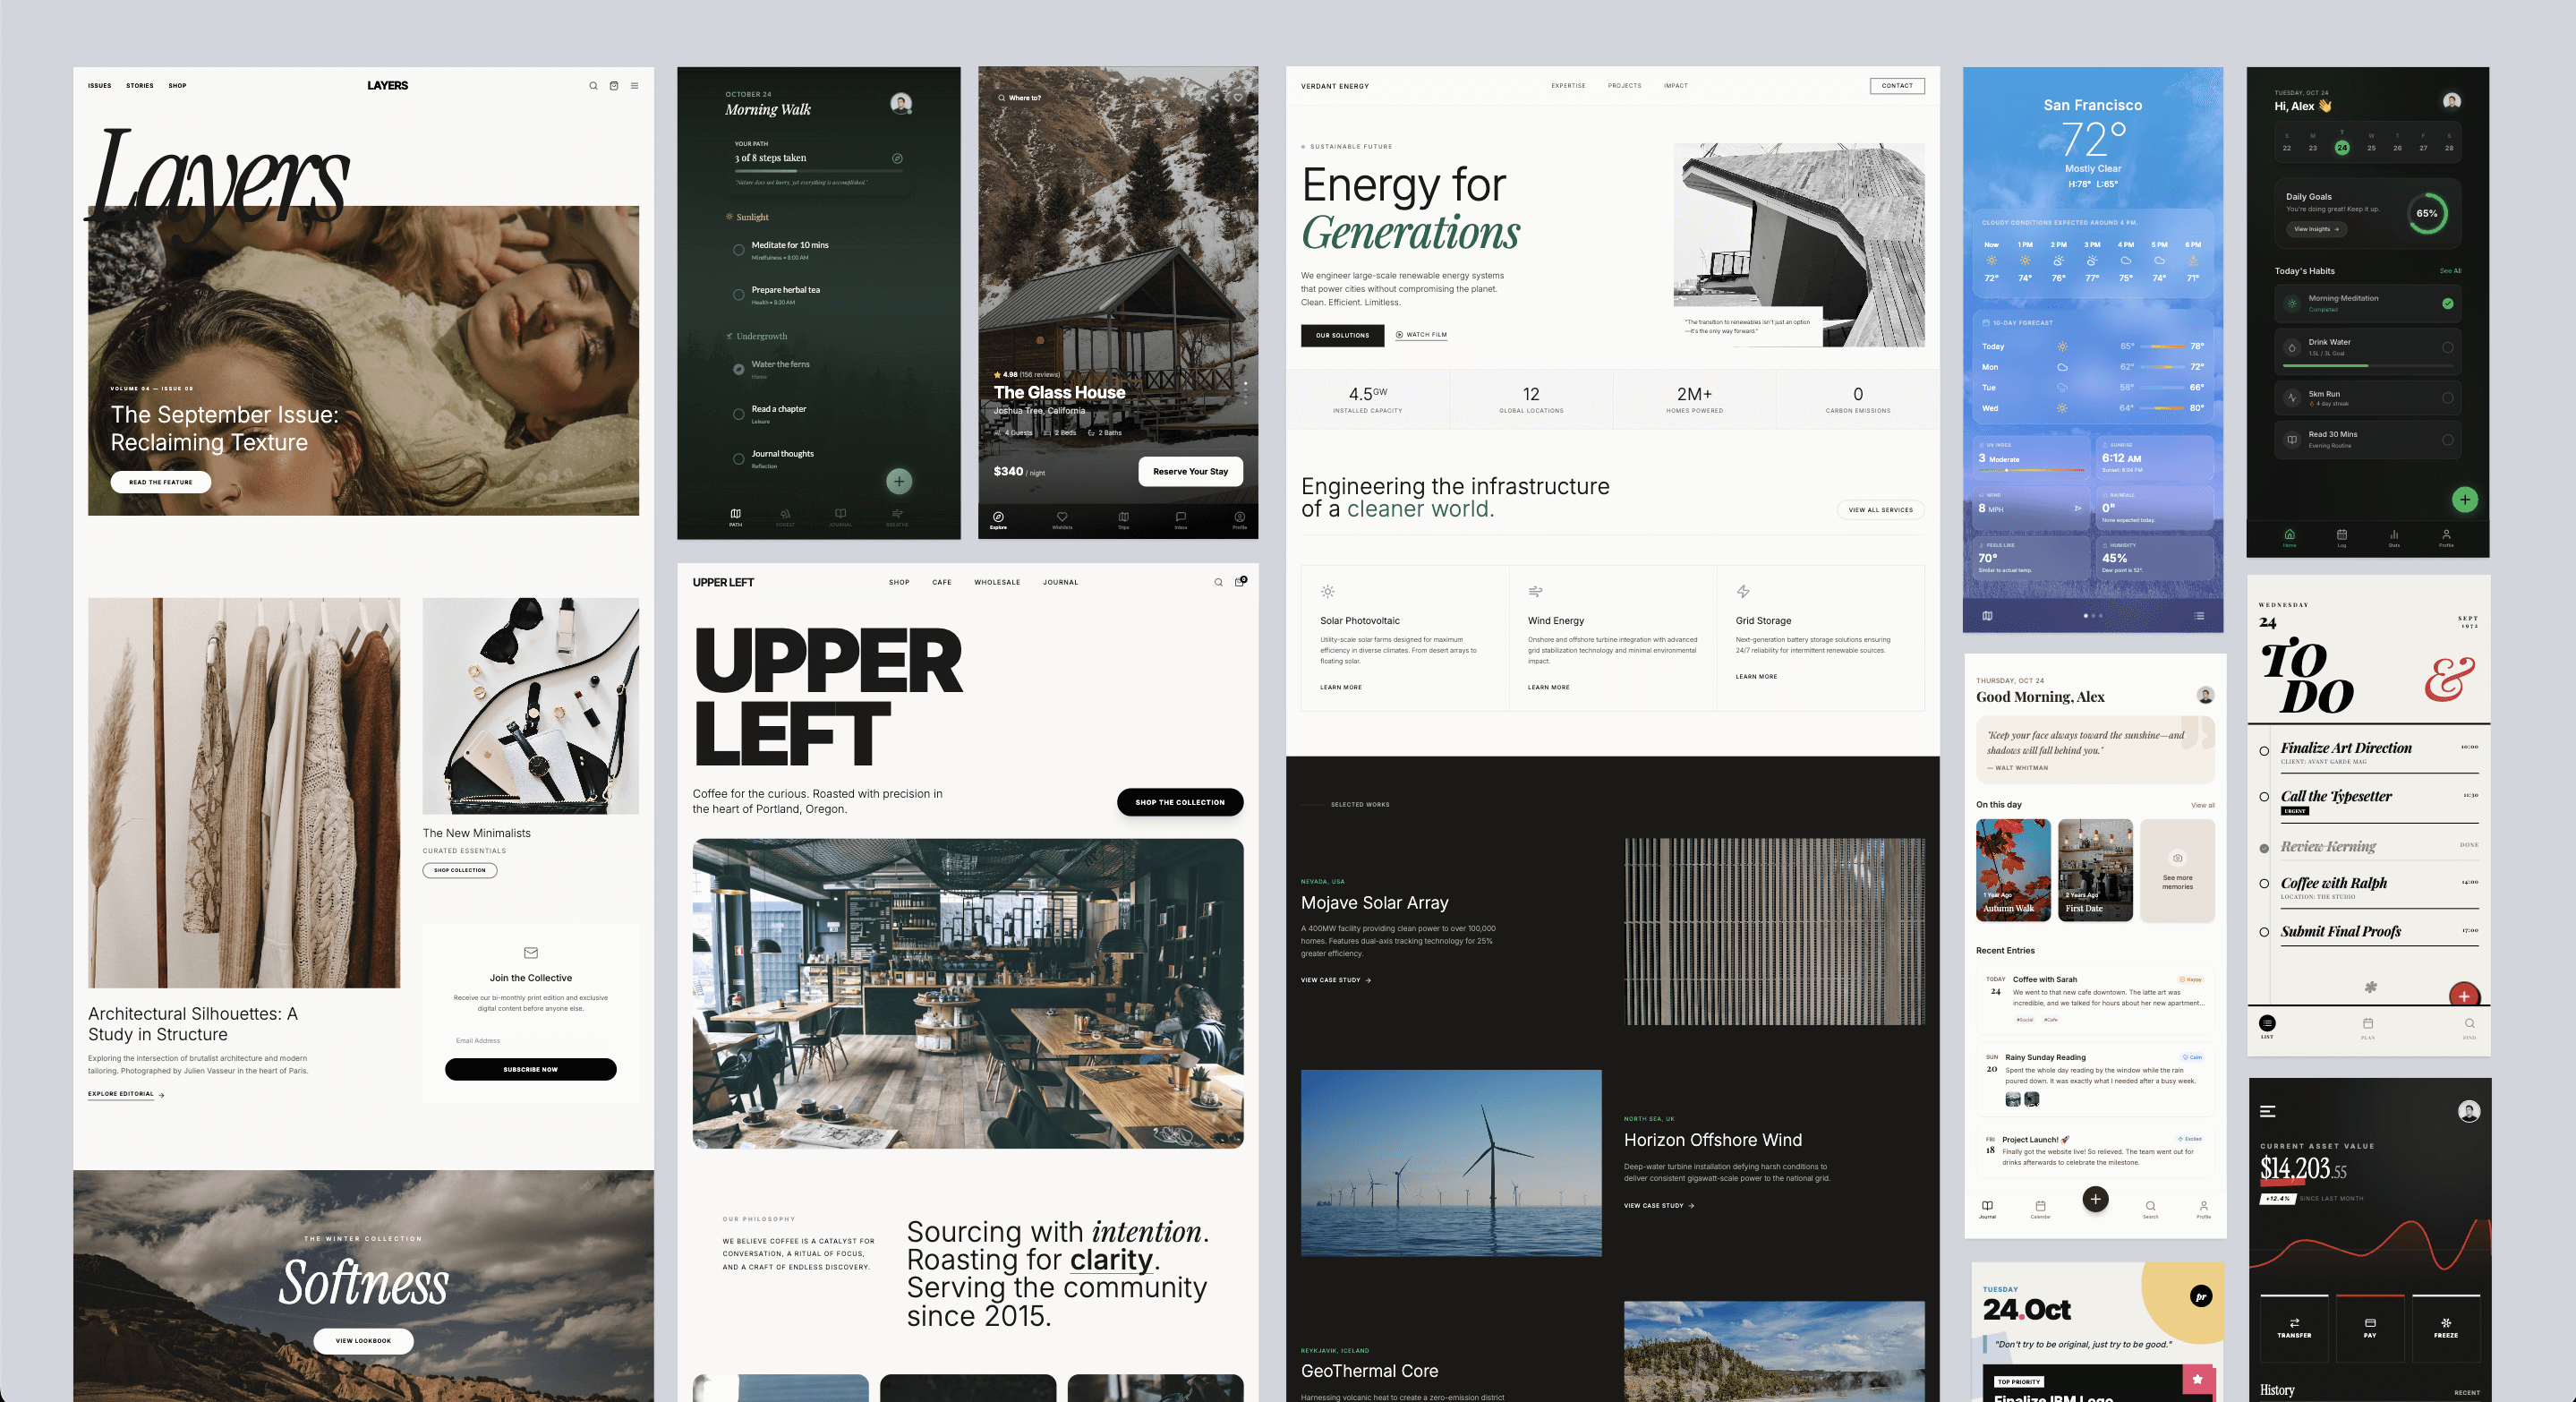This screenshot has width=2576, height=1402.
Task: Open Calendar in the journal app bottom nav
Action: click(x=2040, y=1211)
